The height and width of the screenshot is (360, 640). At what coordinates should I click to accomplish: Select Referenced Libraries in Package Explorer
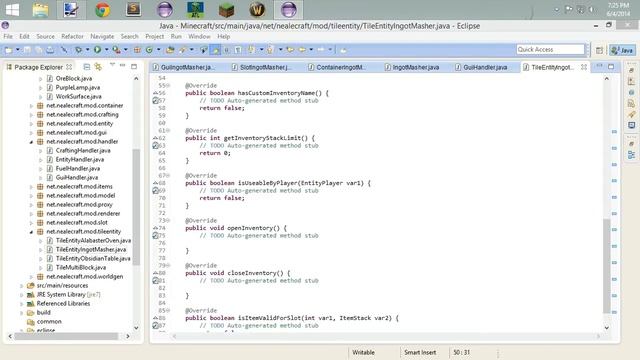pyautogui.click(x=63, y=304)
